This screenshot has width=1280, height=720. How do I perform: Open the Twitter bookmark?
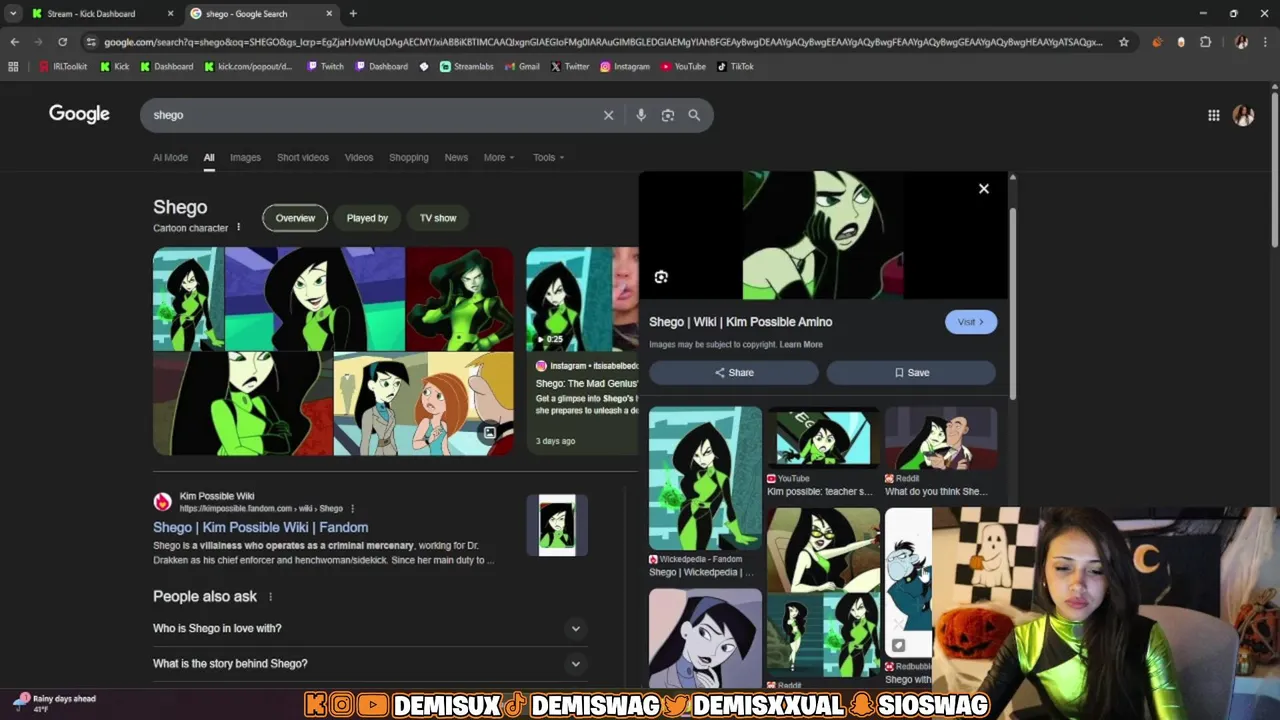[570, 67]
